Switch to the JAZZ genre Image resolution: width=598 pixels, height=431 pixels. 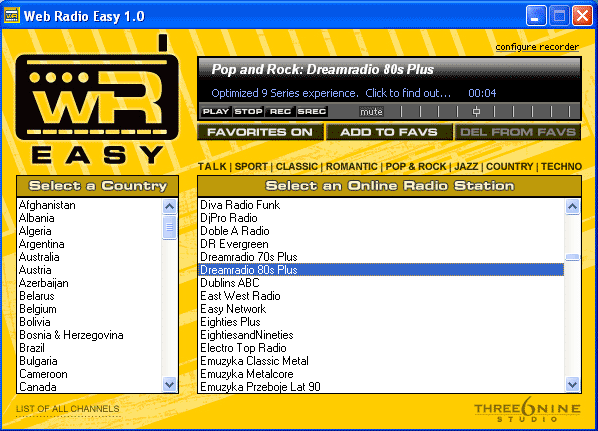(466, 167)
